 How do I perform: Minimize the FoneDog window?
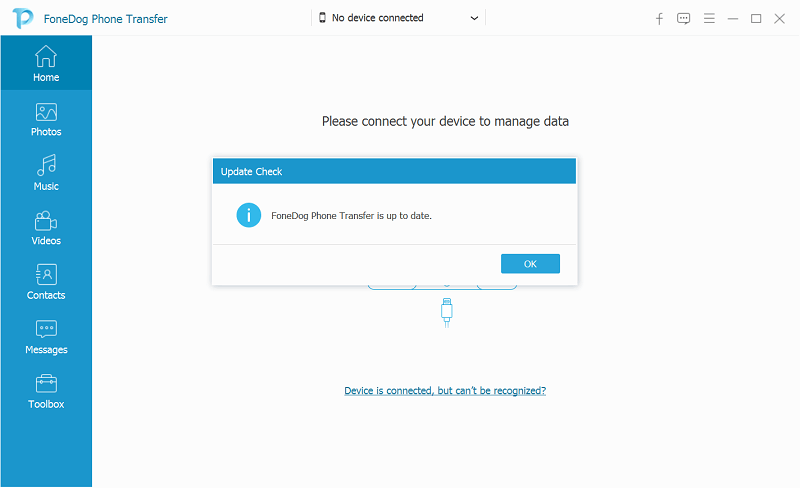733,19
